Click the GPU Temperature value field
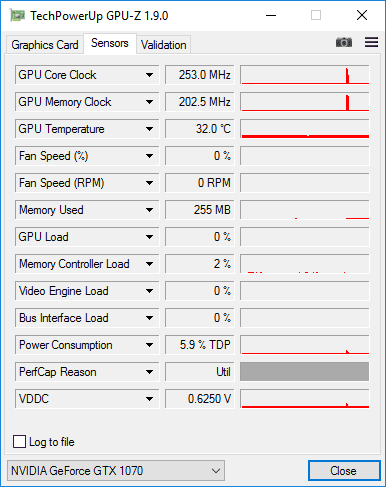Screen dimensions: 386x487 pyautogui.click(x=200, y=129)
